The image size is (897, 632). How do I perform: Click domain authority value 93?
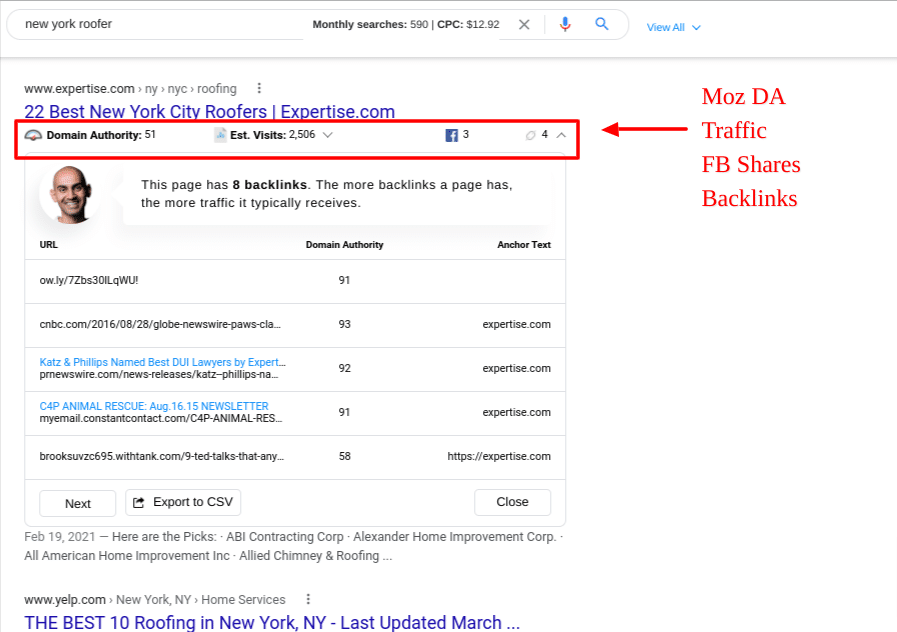[344, 324]
